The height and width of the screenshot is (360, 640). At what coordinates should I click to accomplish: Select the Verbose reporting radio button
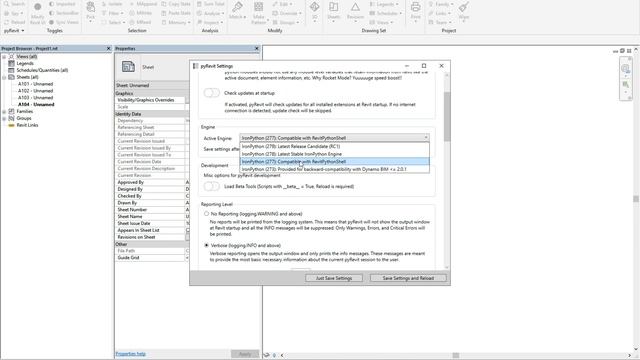[x=207, y=245]
